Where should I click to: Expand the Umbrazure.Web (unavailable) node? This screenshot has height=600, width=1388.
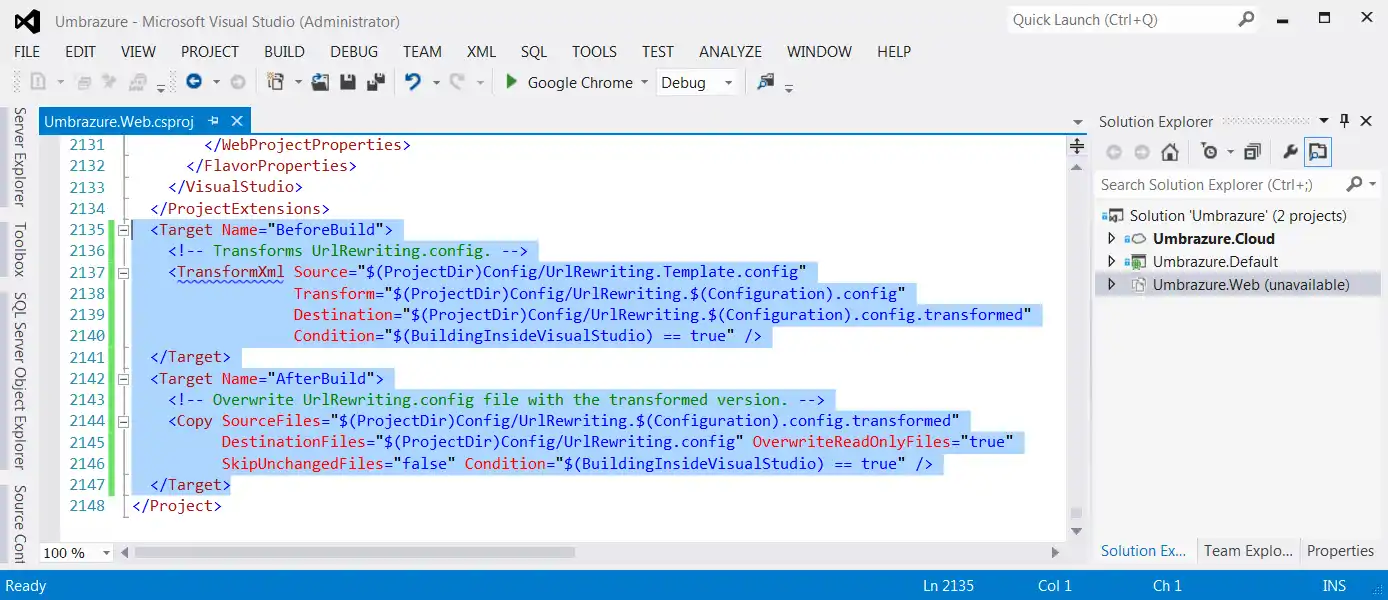pyautogui.click(x=1111, y=285)
